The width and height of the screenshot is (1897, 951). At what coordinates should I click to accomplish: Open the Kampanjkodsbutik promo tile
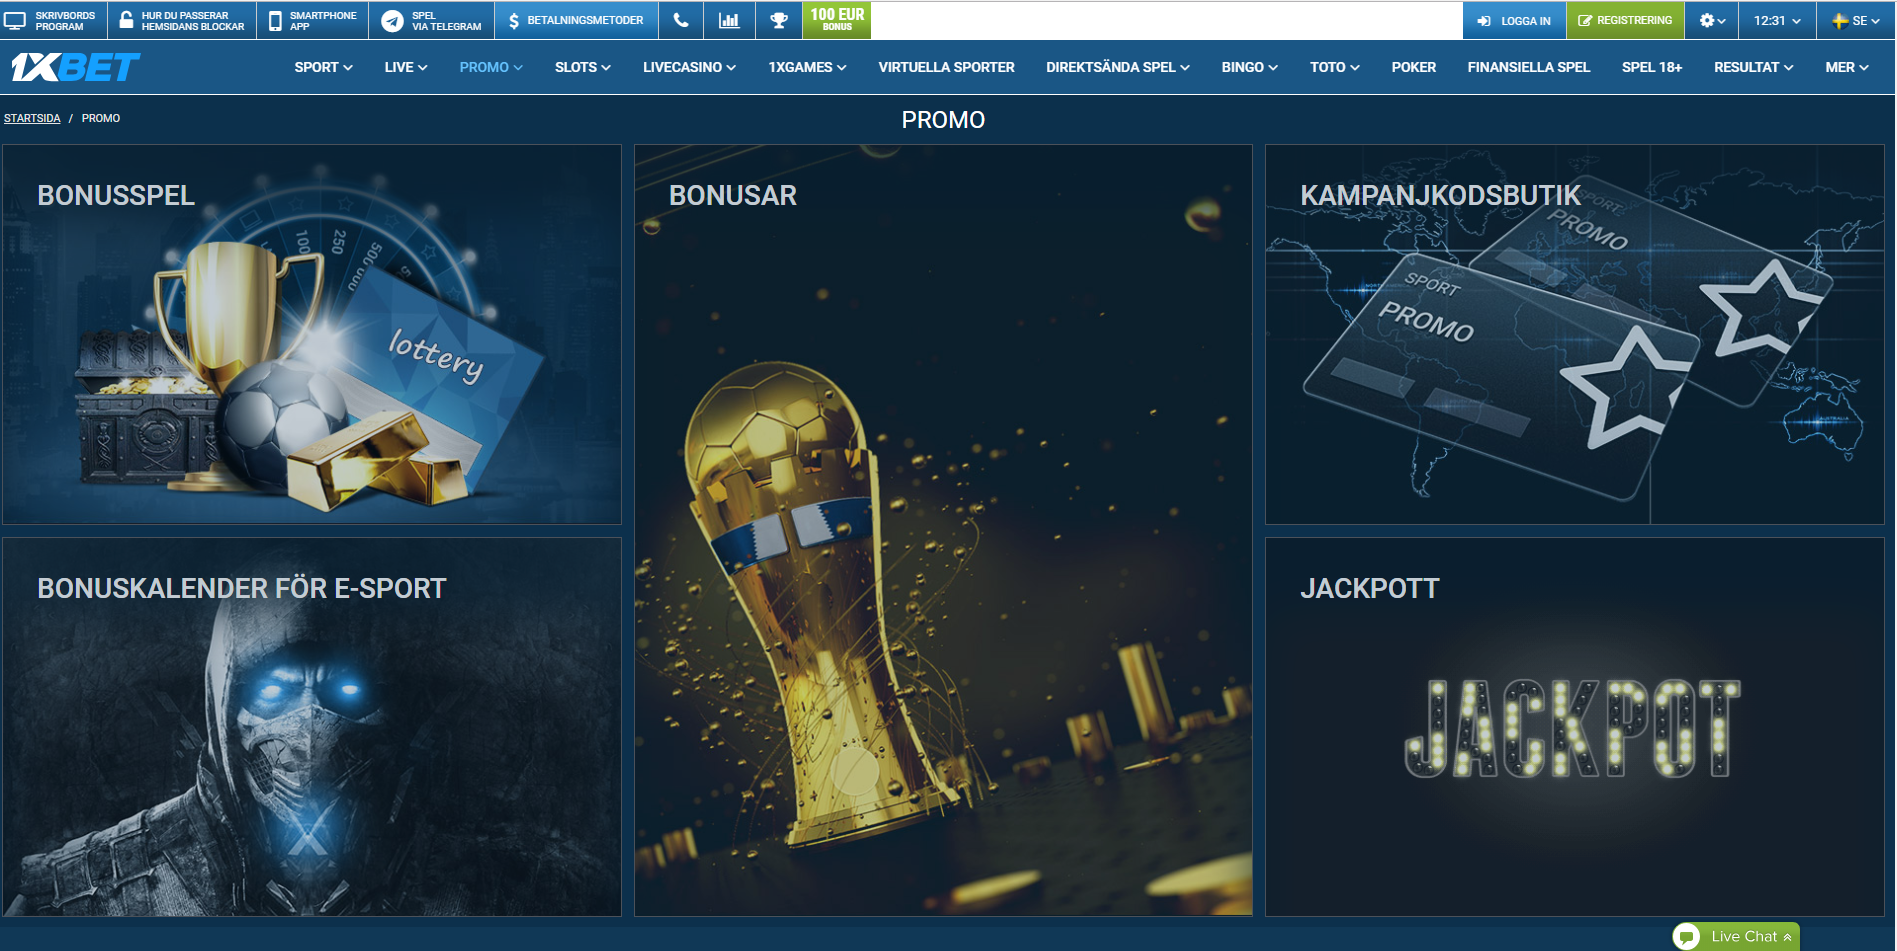(1574, 335)
